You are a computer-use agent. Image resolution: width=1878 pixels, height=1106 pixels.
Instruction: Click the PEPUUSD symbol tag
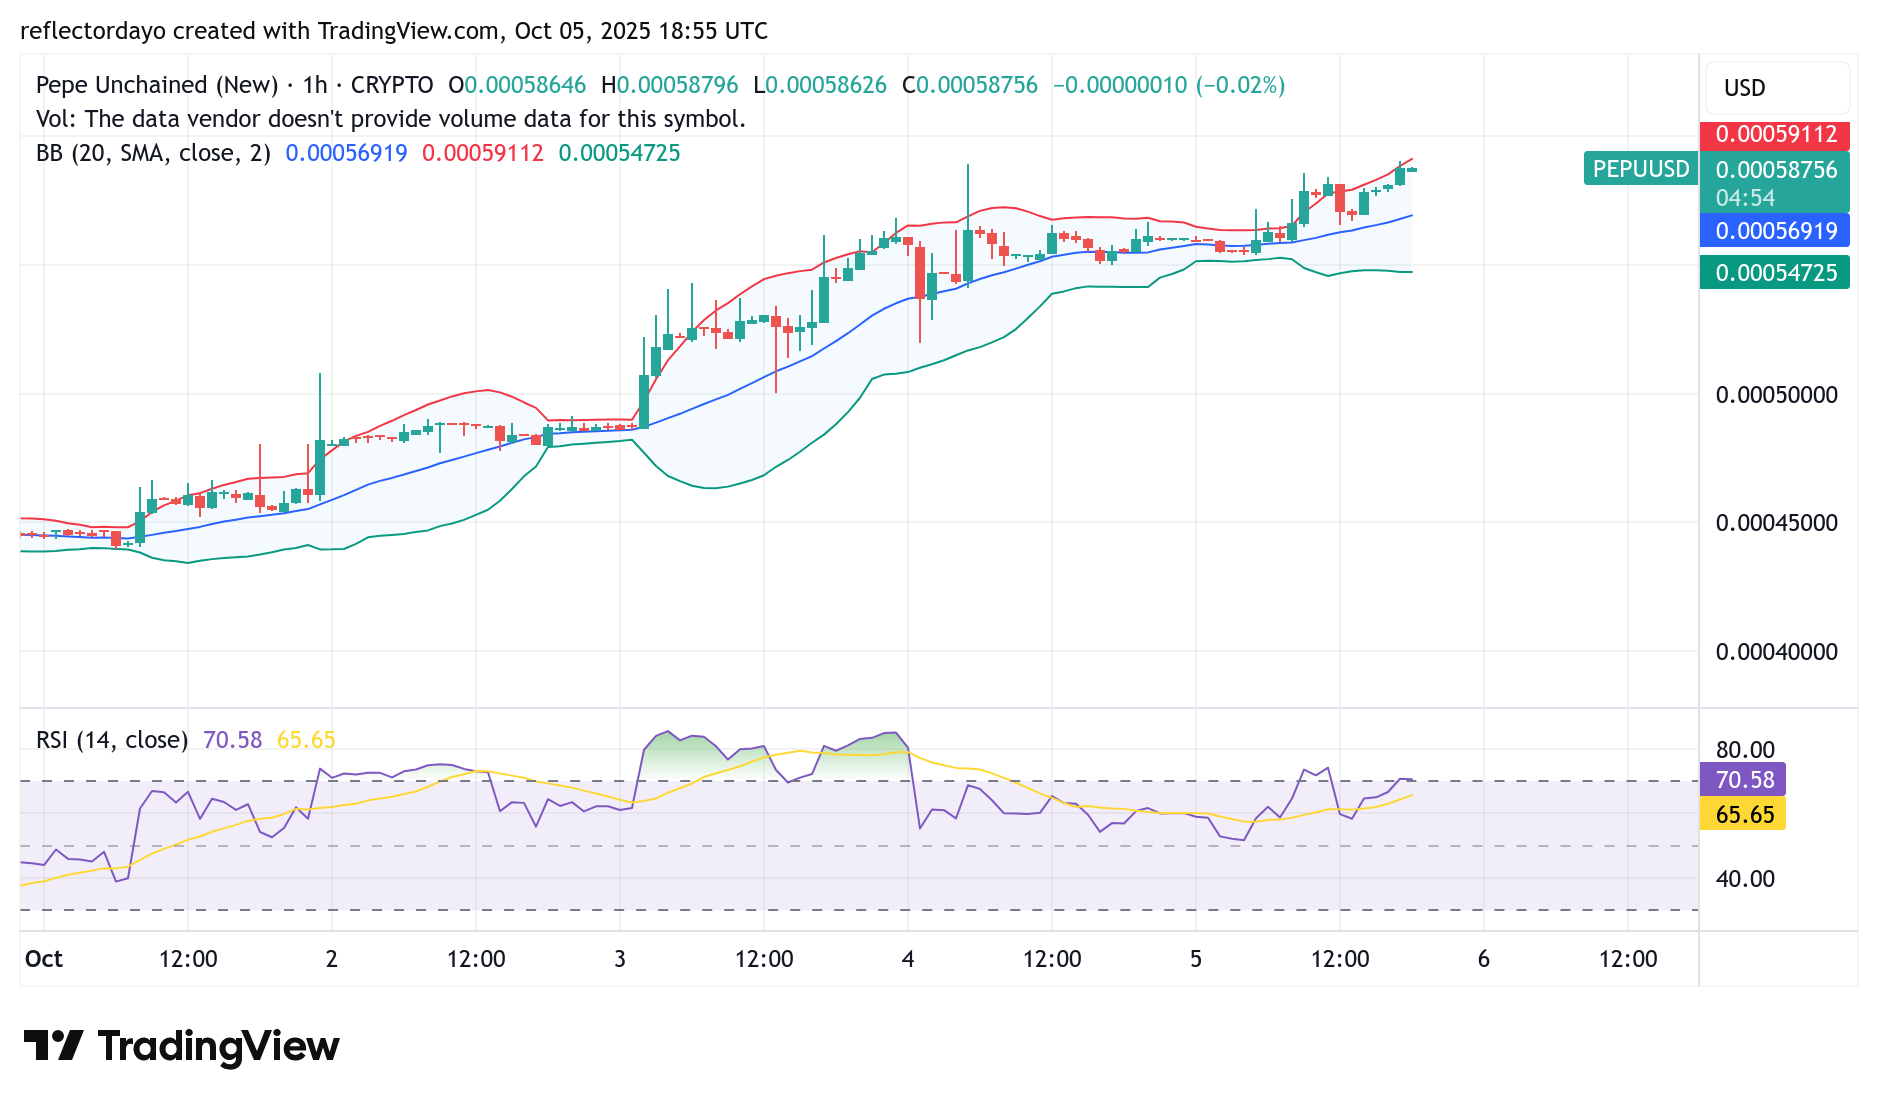1640,169
